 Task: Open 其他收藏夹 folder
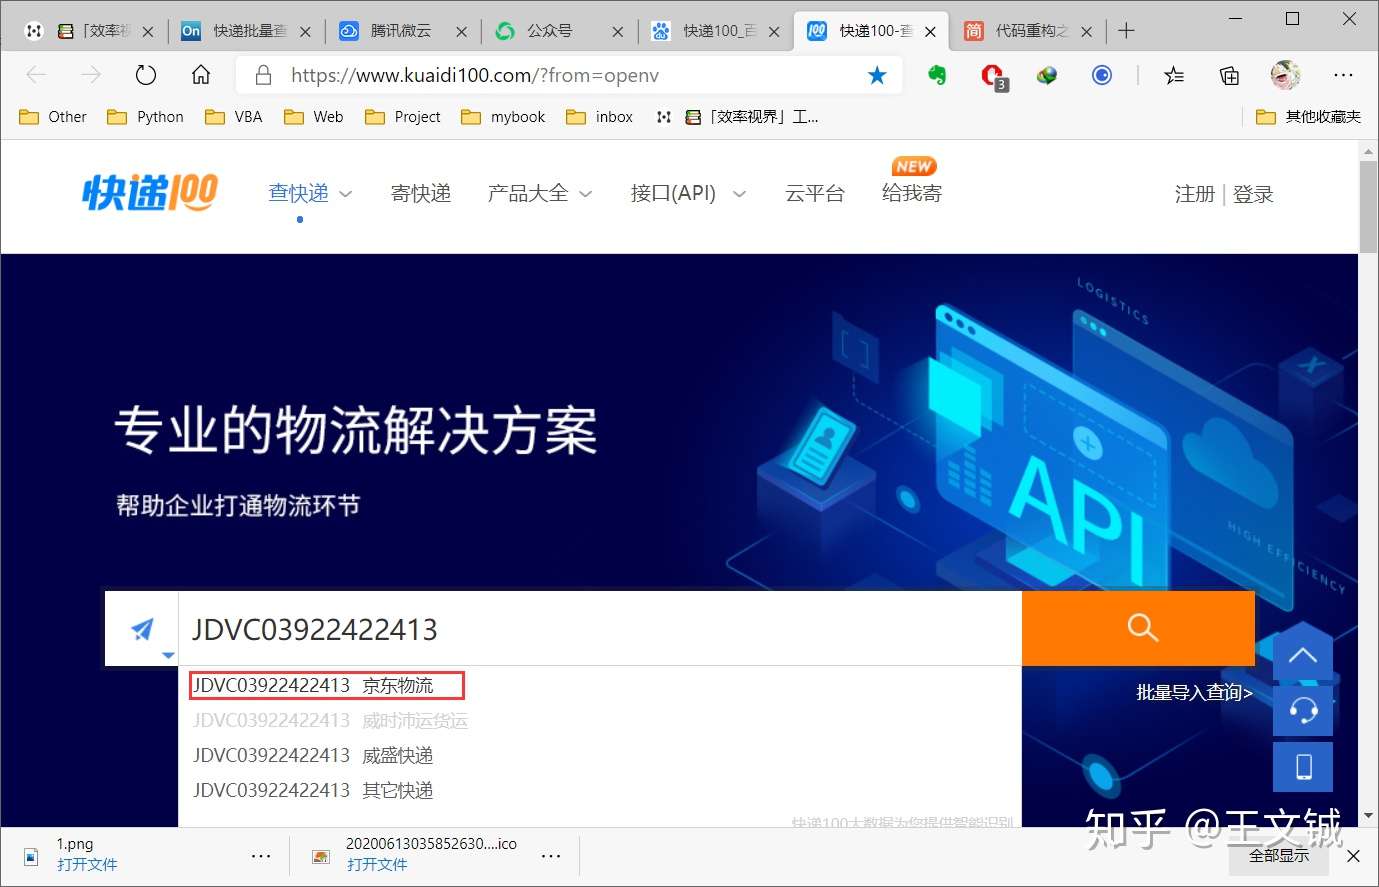[x=1309, y=117]
